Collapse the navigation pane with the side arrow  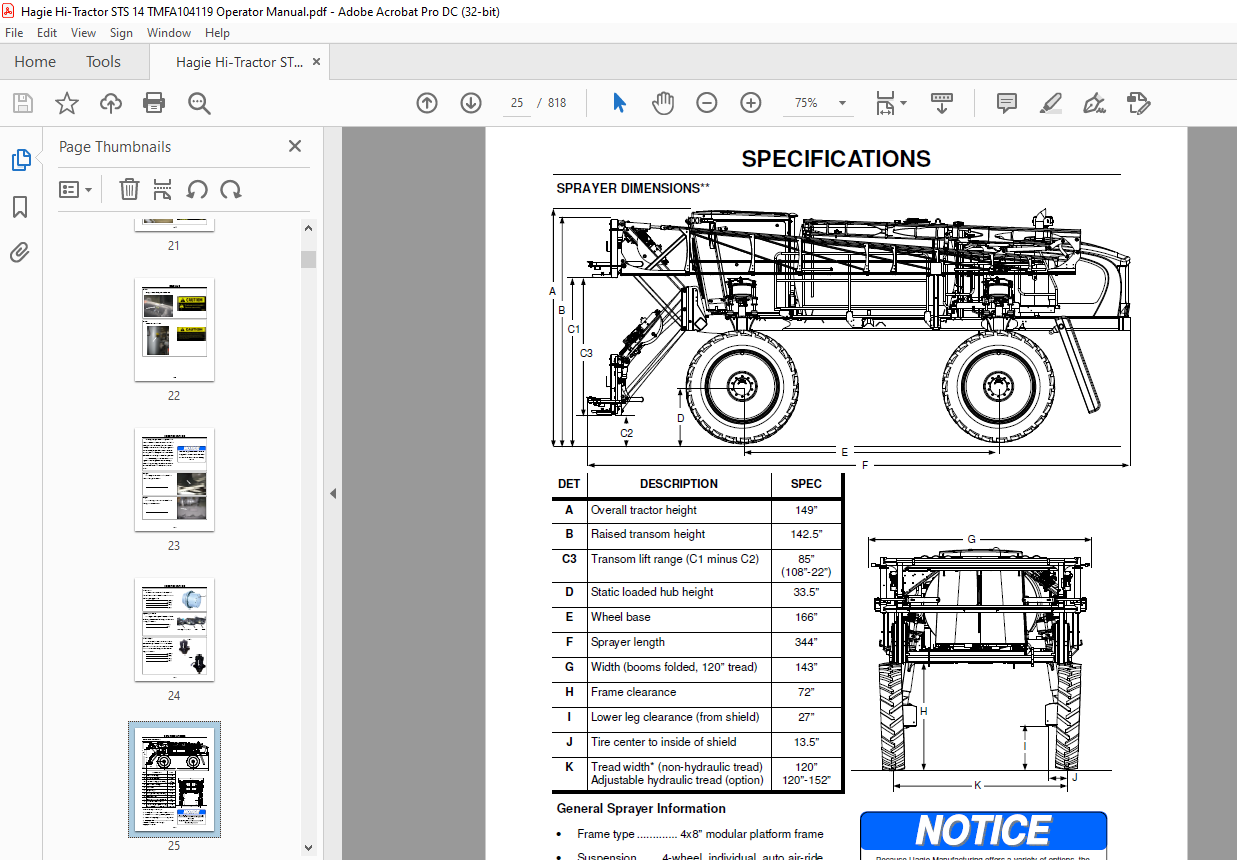pyautogui.click(x=333, y=493)
